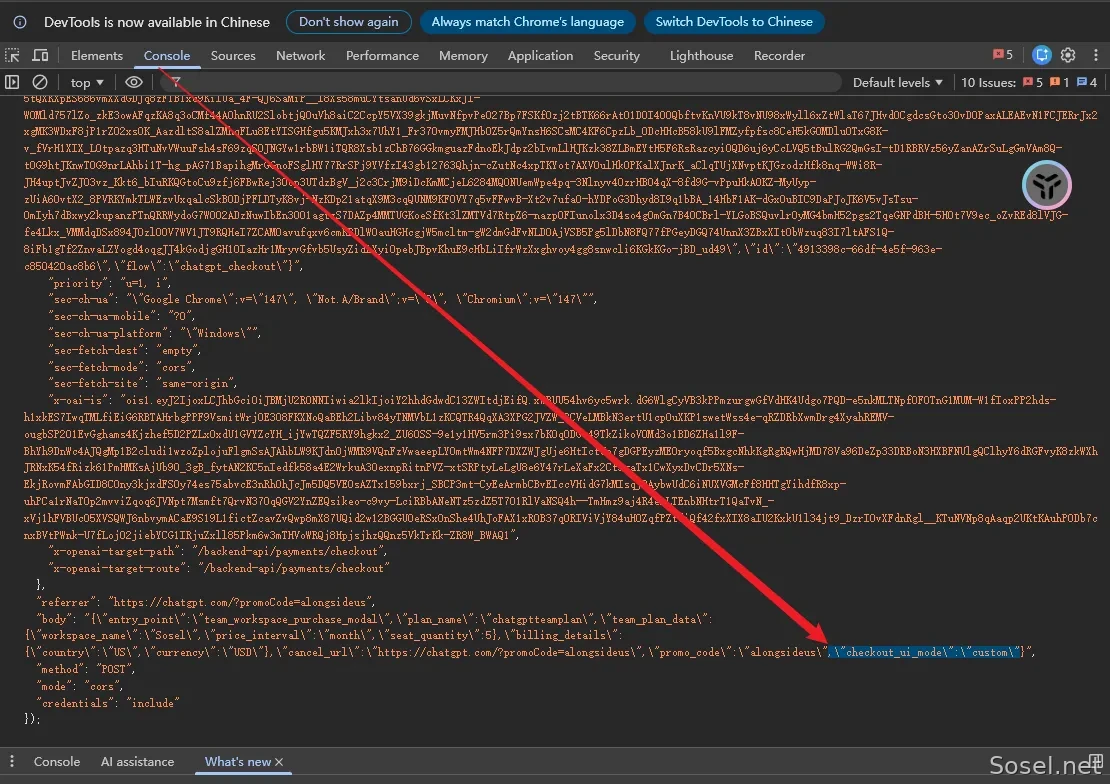Click the console filter input field

(500, 82)
